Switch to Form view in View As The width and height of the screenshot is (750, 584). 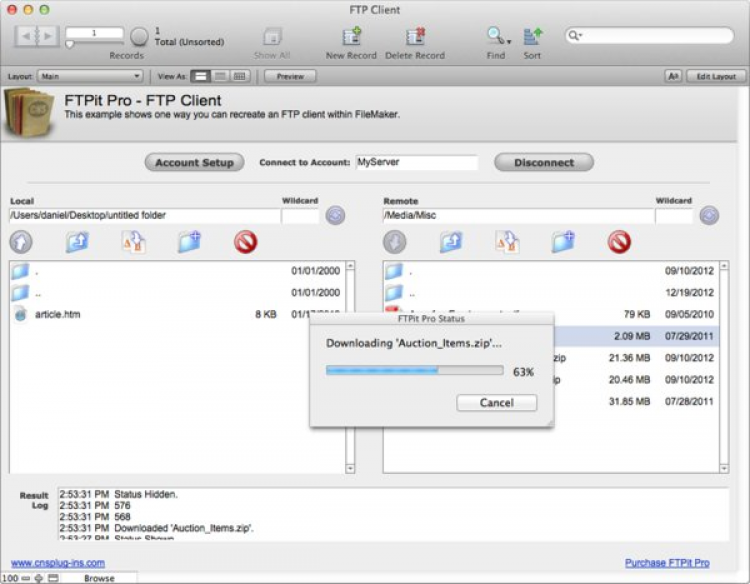click(200, 77)
